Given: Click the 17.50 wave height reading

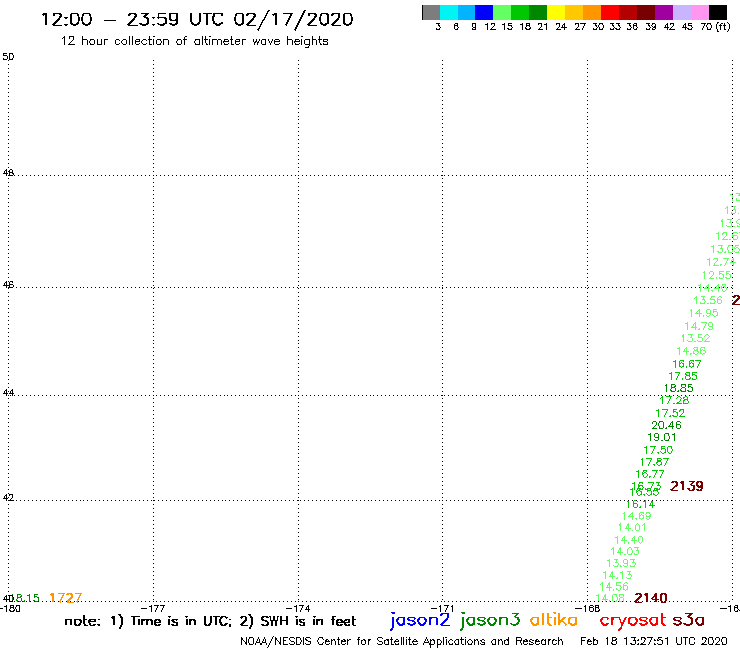Looking at the screenshot, I should click(x=658, y=450).
